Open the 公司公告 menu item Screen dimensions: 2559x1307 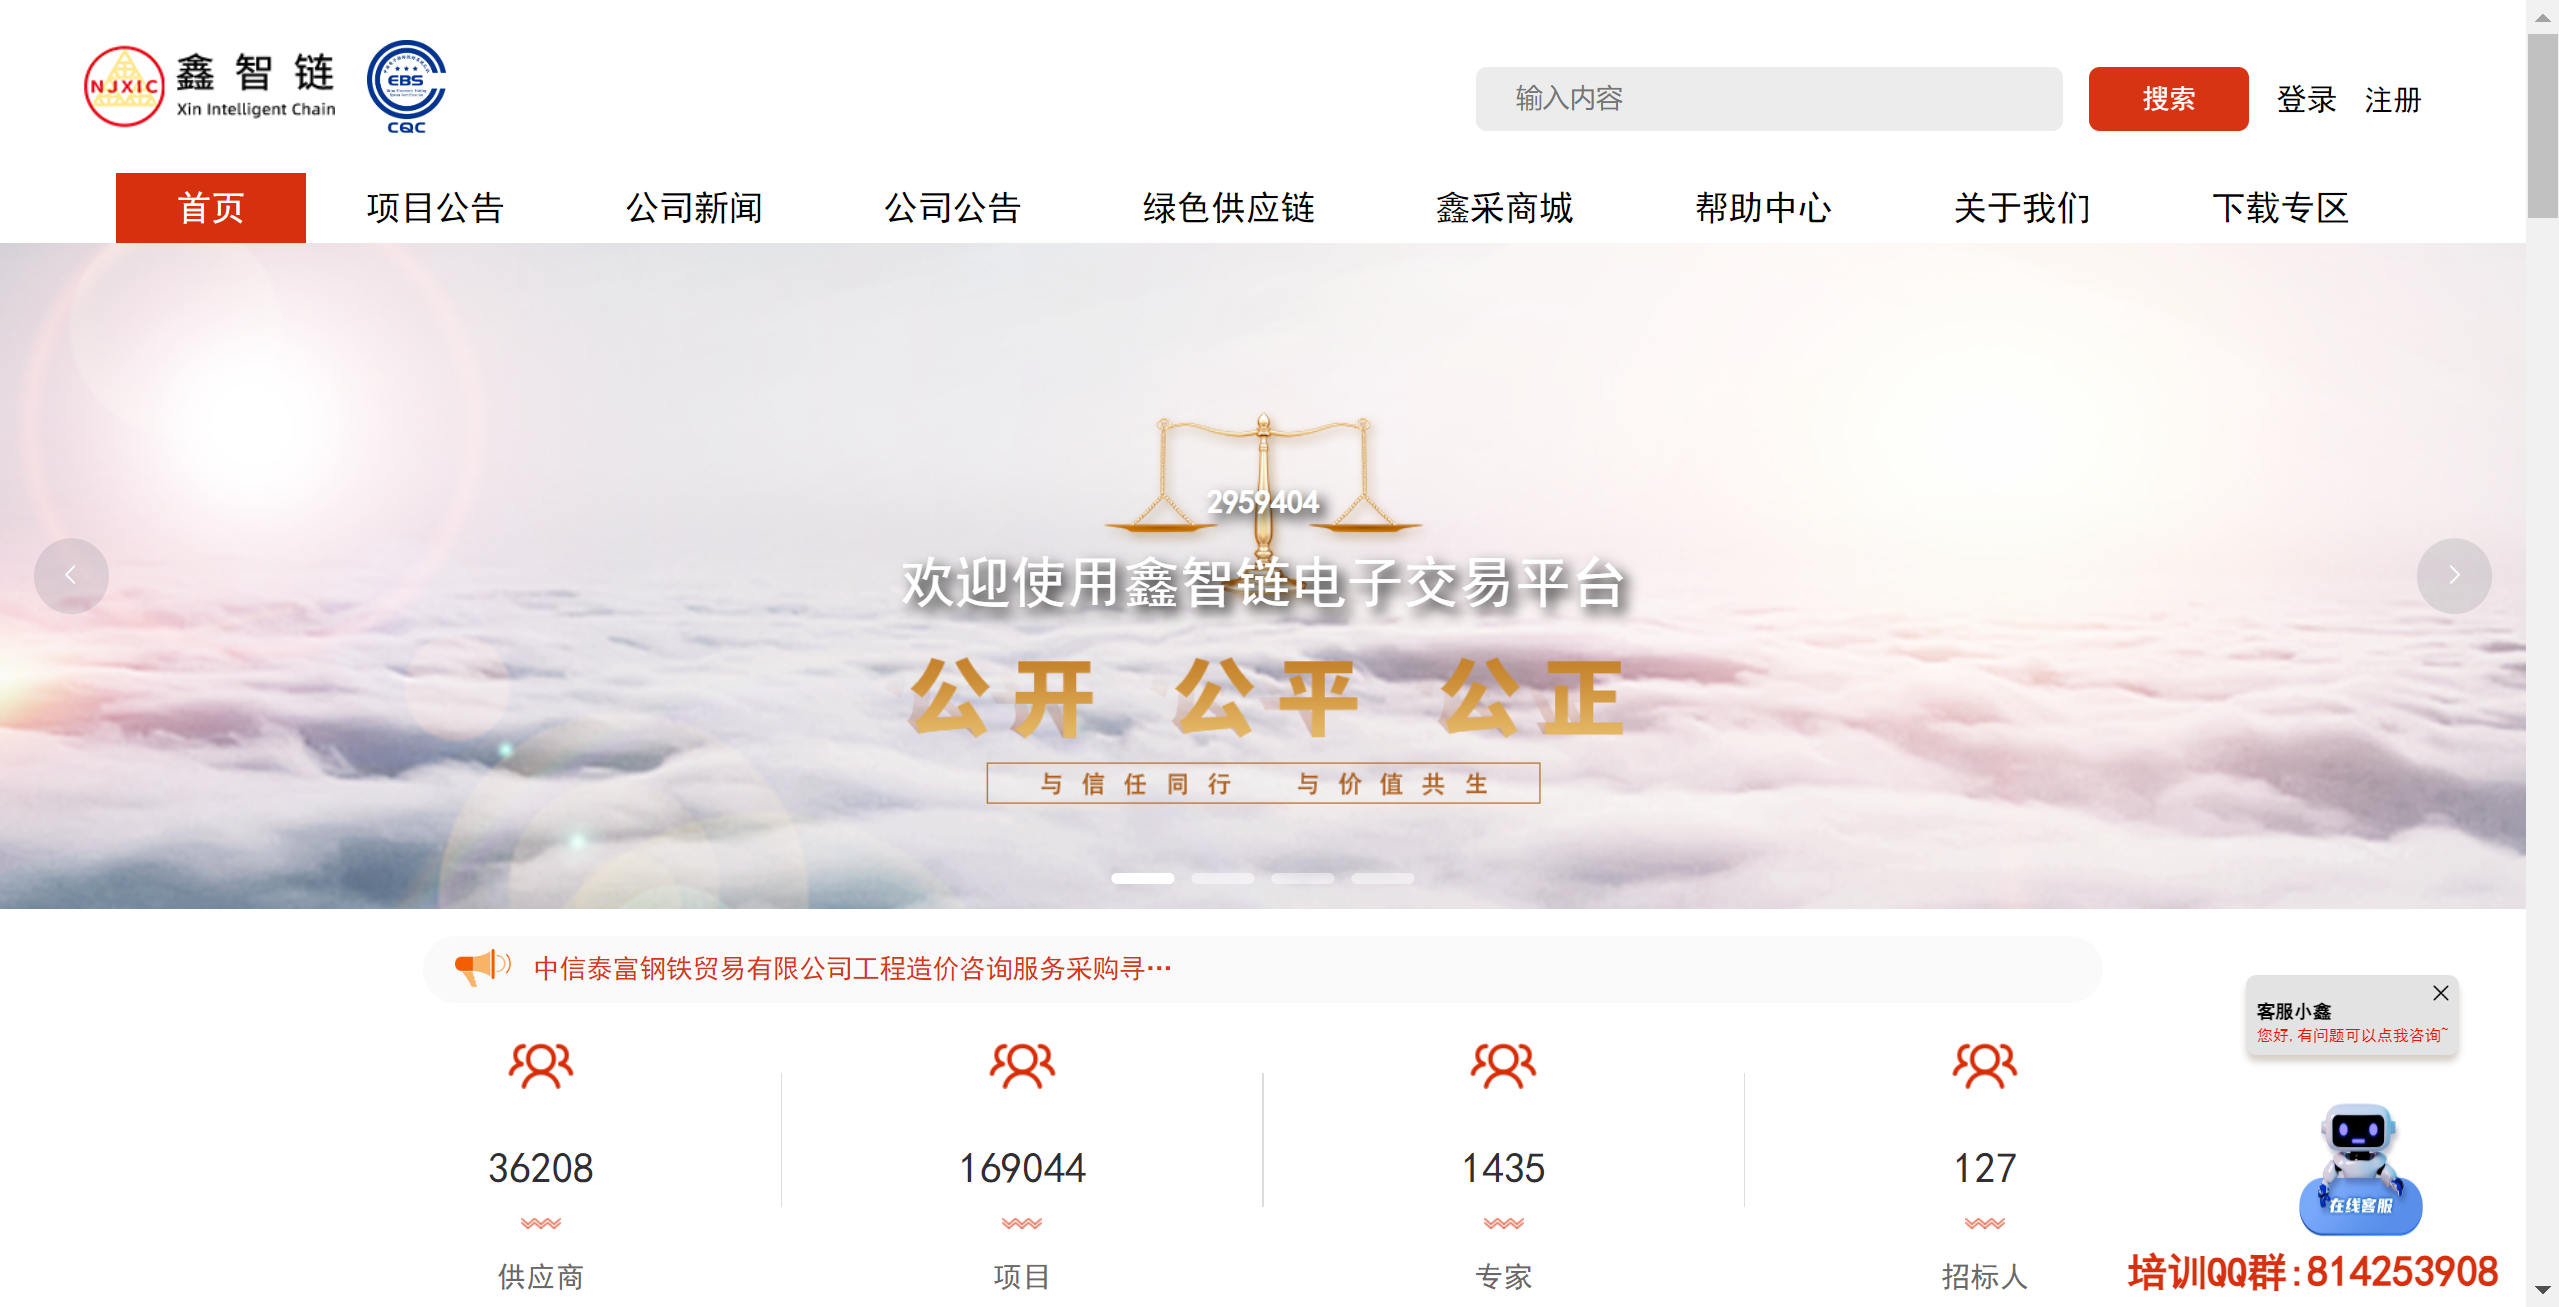click(952, 208)
